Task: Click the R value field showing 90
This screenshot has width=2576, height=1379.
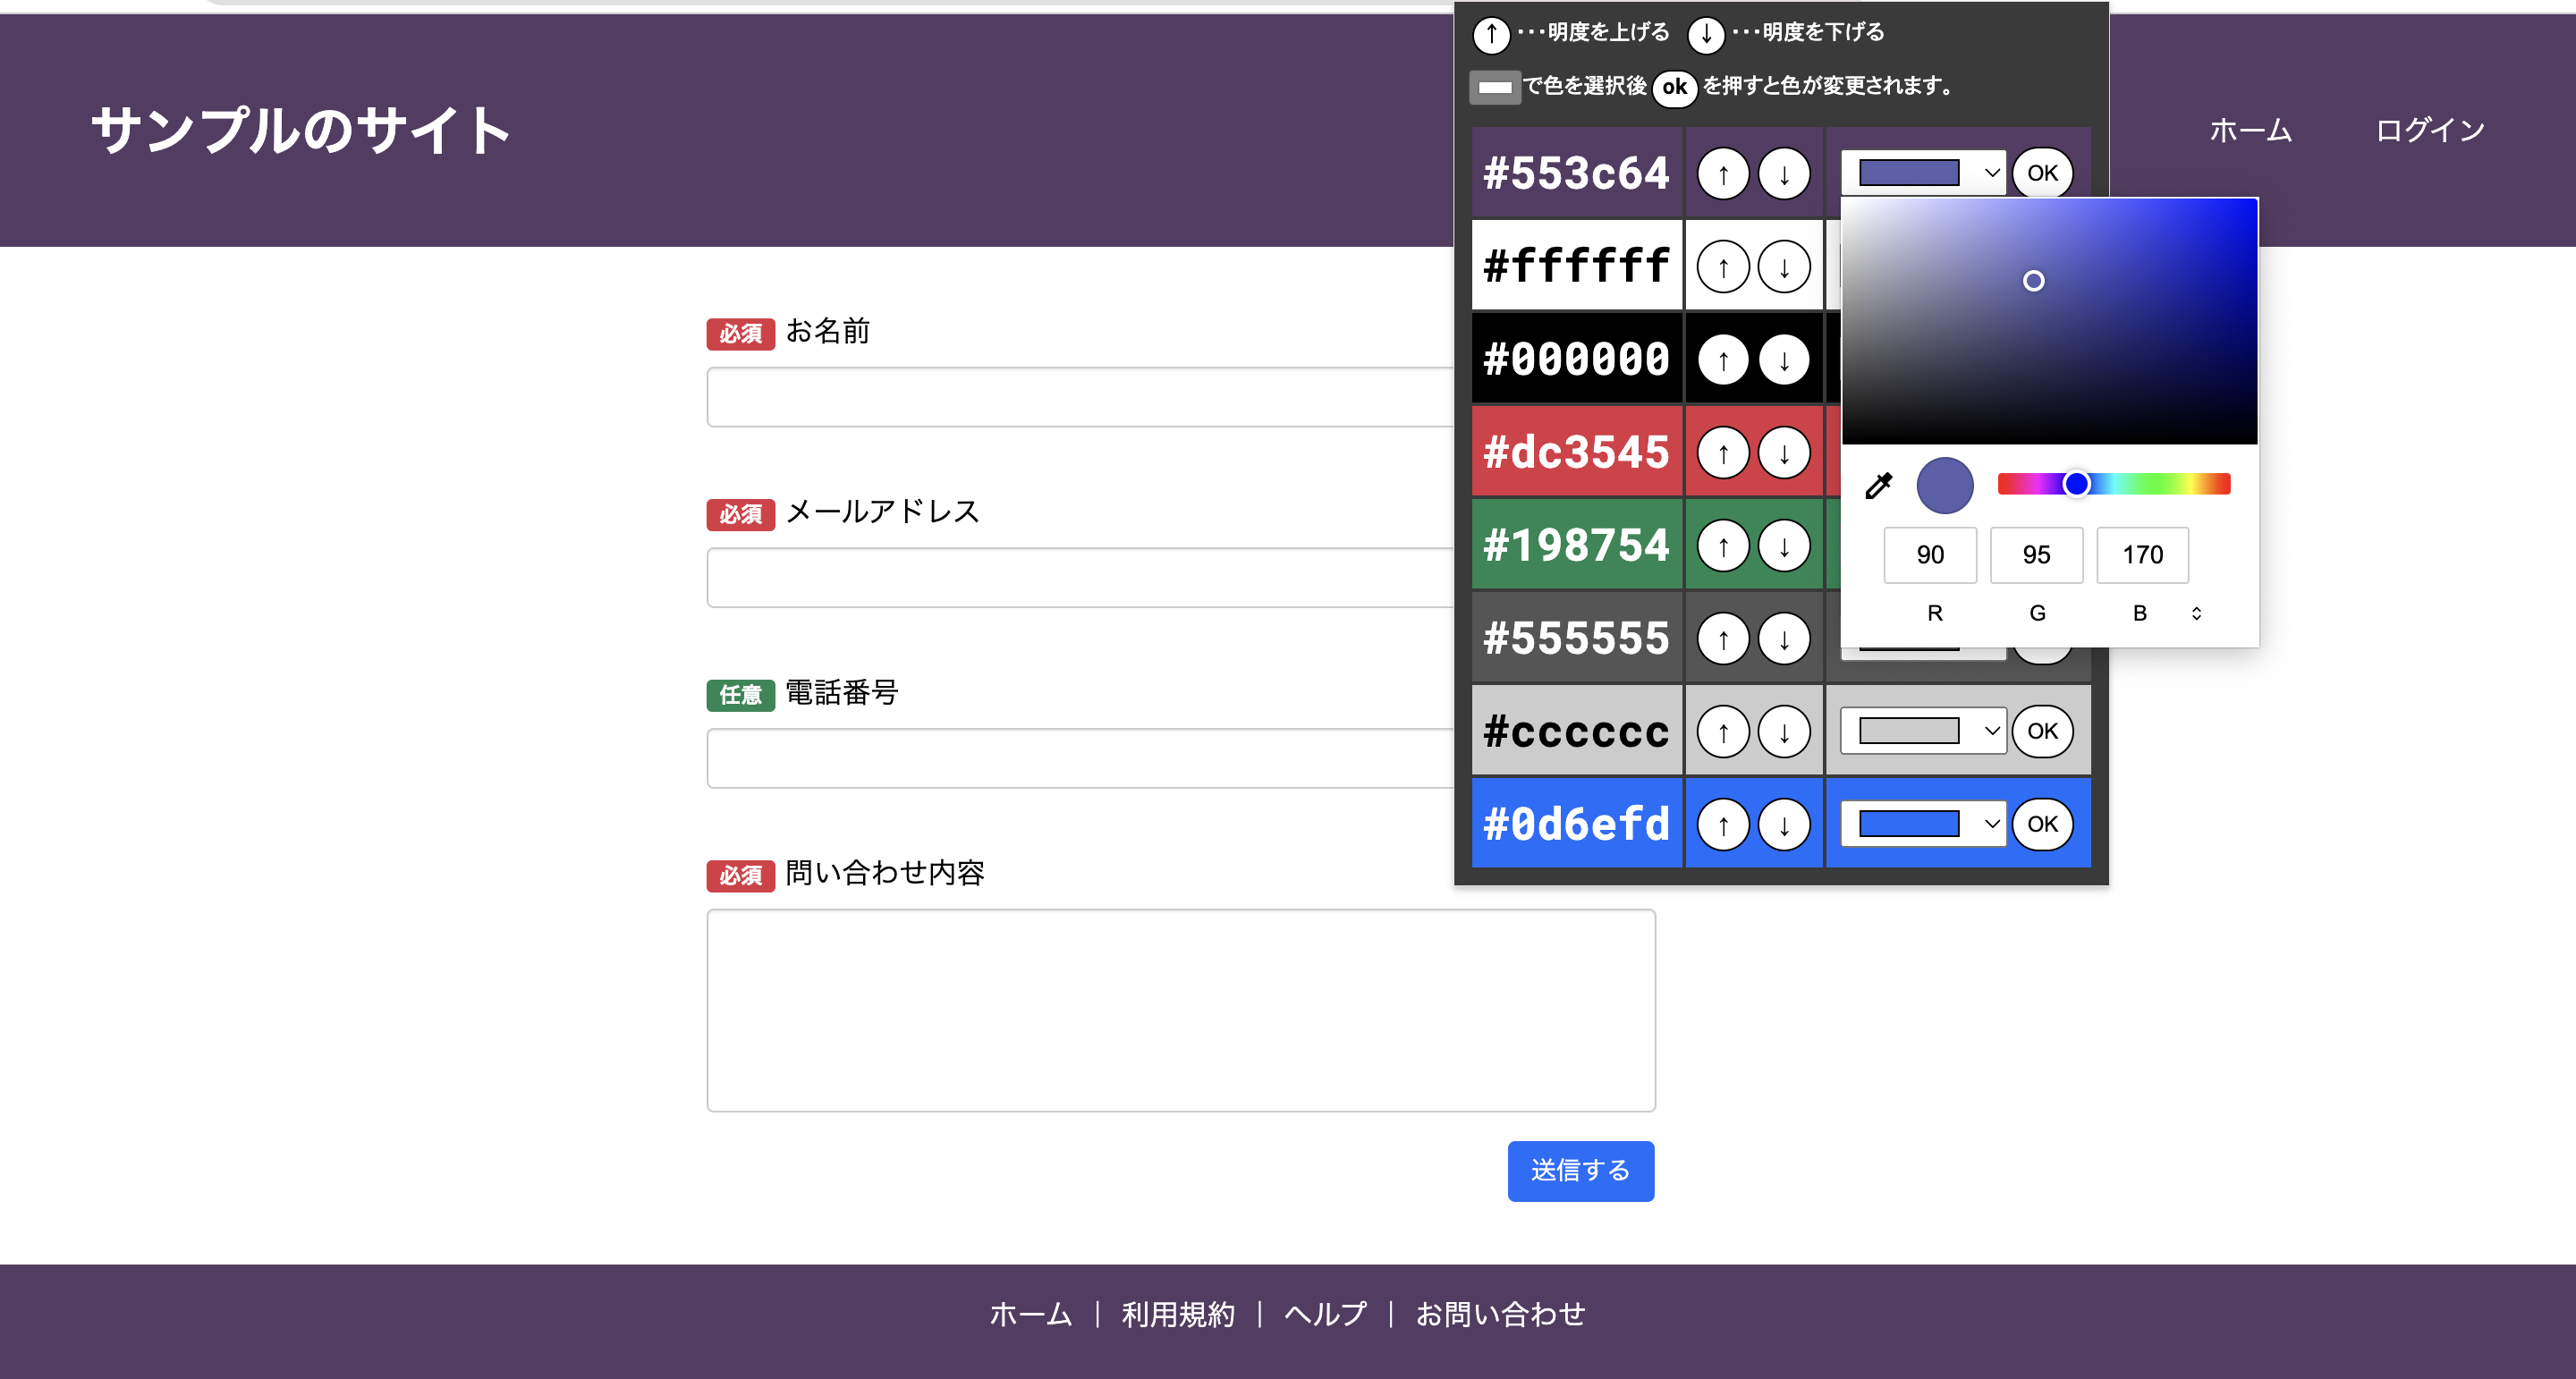Action: coord(1929,555)
